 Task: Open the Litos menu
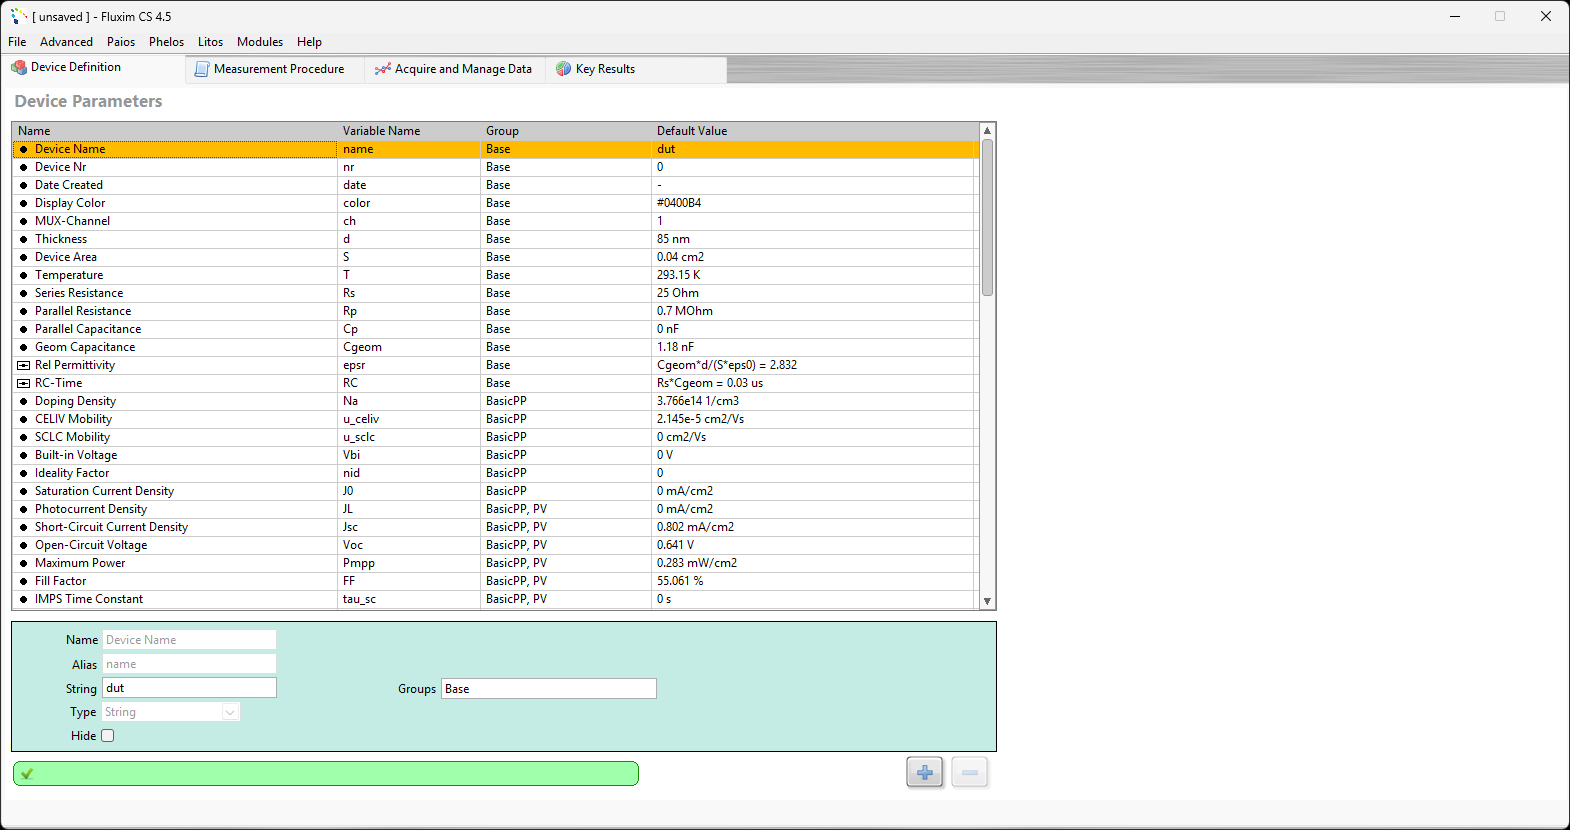(x=210, y=42)
